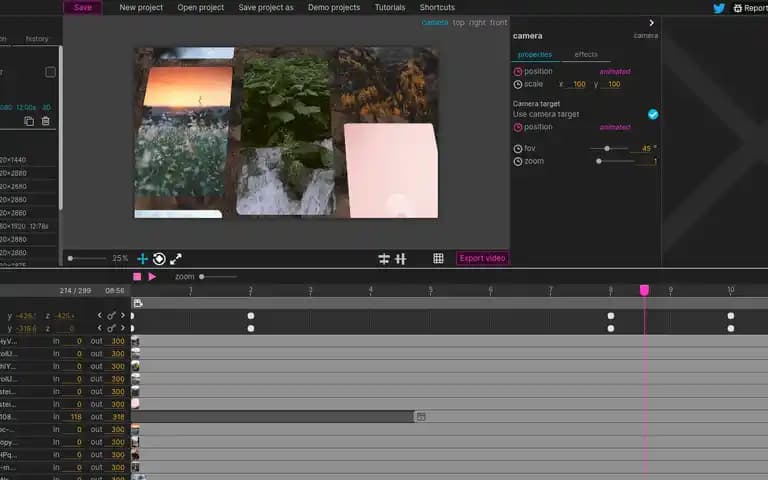The width and height of the screenshot is (768, 480).
Task: Go to next keyframe on first row
Action: point(123,315)
